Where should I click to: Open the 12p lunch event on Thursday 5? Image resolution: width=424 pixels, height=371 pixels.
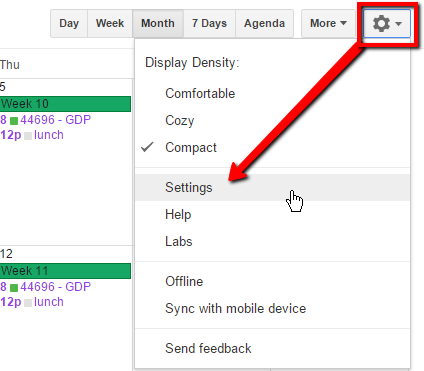tap(32, 135)
